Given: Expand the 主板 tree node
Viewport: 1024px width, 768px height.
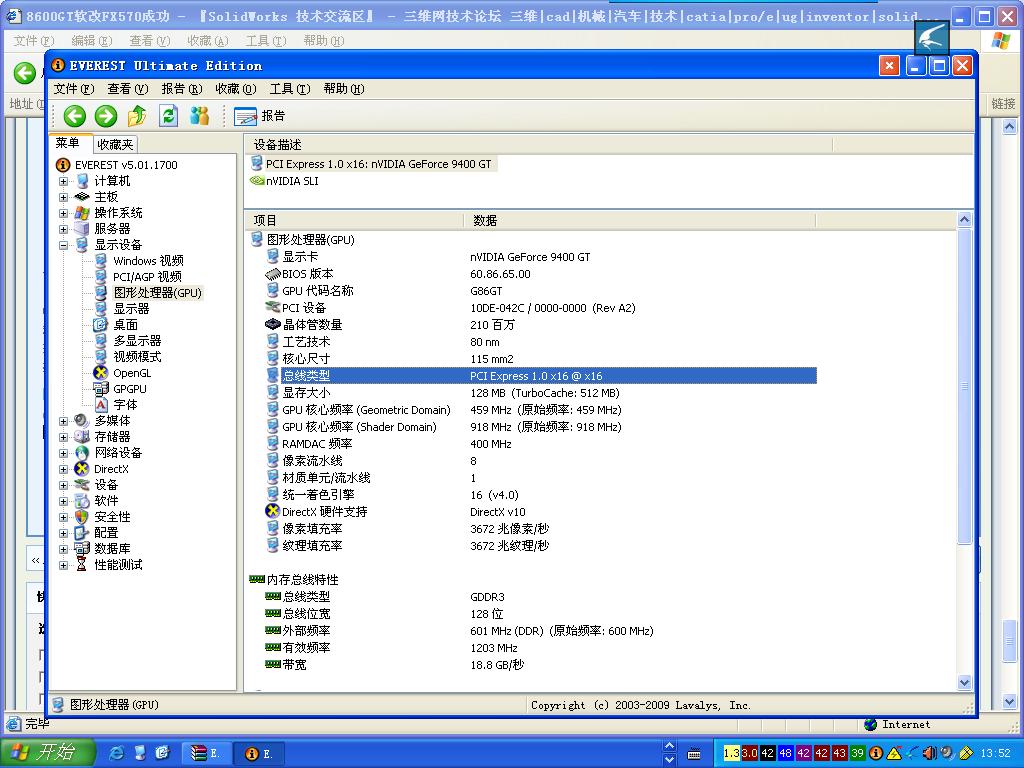Looking at the screenshot, I should click(x=63, y=197).
